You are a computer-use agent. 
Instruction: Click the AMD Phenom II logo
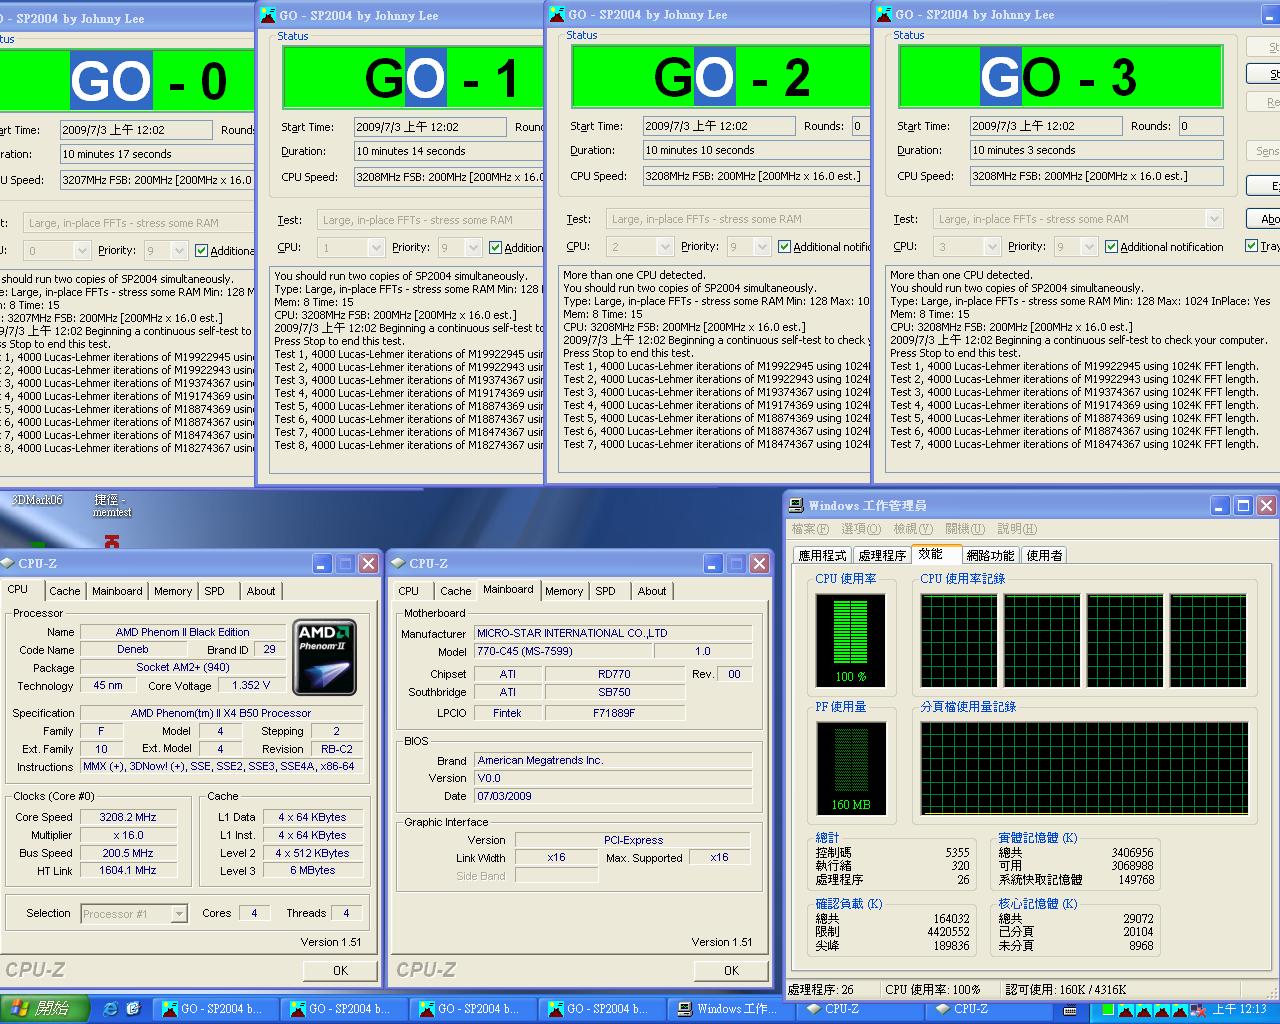325,657
